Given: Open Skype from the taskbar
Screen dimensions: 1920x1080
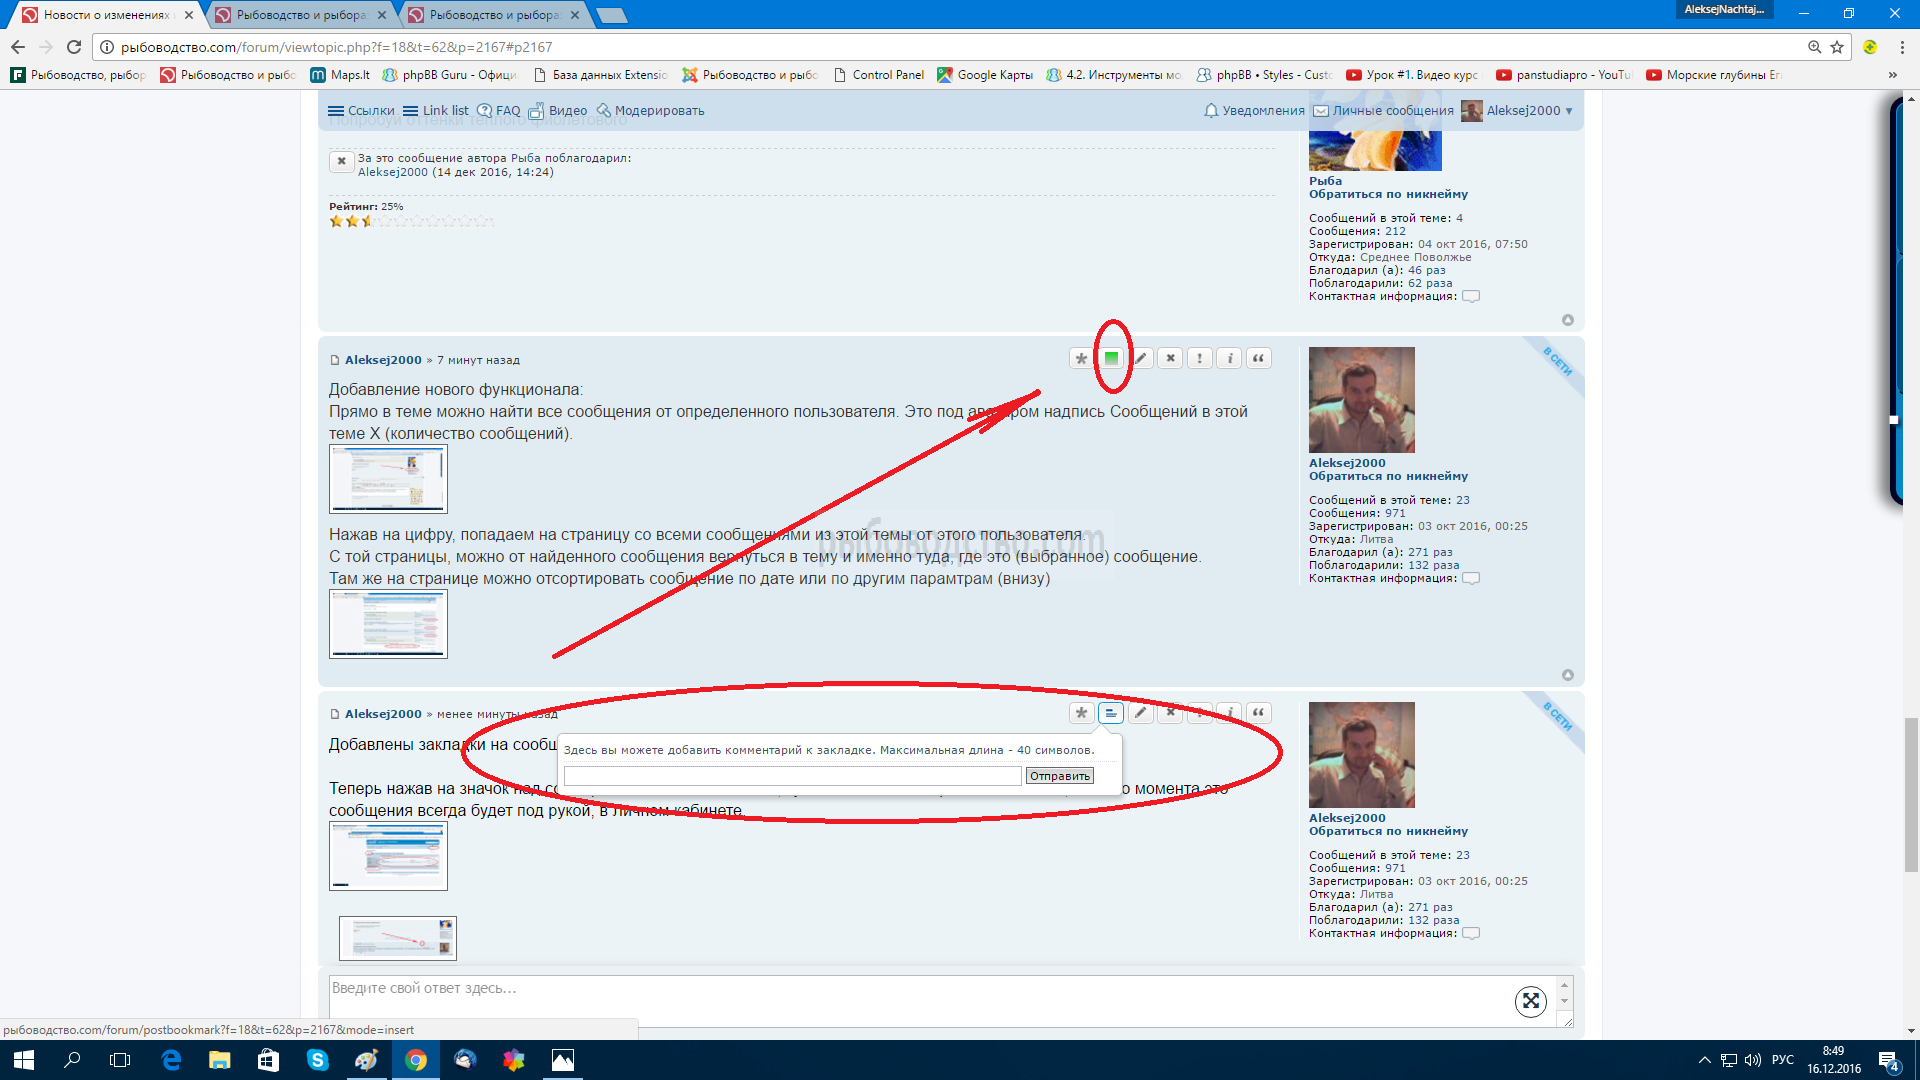Looking at the screenshot, I should (318, 1060).
